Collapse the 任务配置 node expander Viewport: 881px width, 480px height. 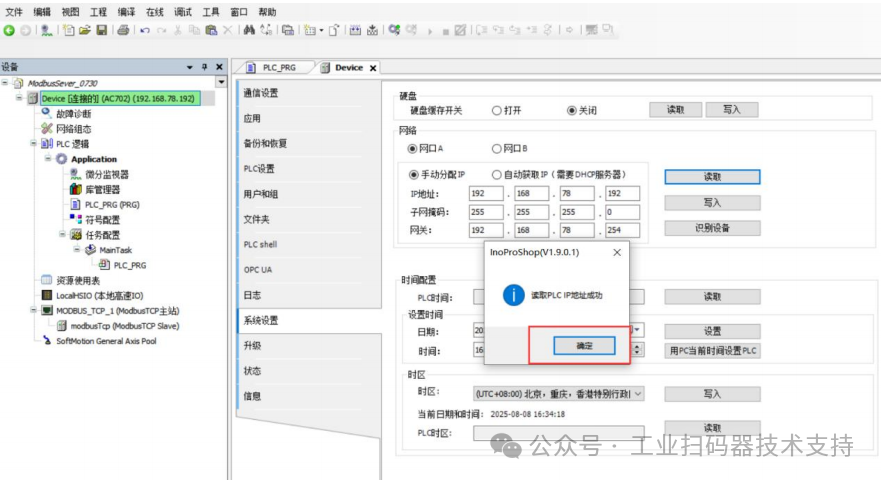point(62,234)
